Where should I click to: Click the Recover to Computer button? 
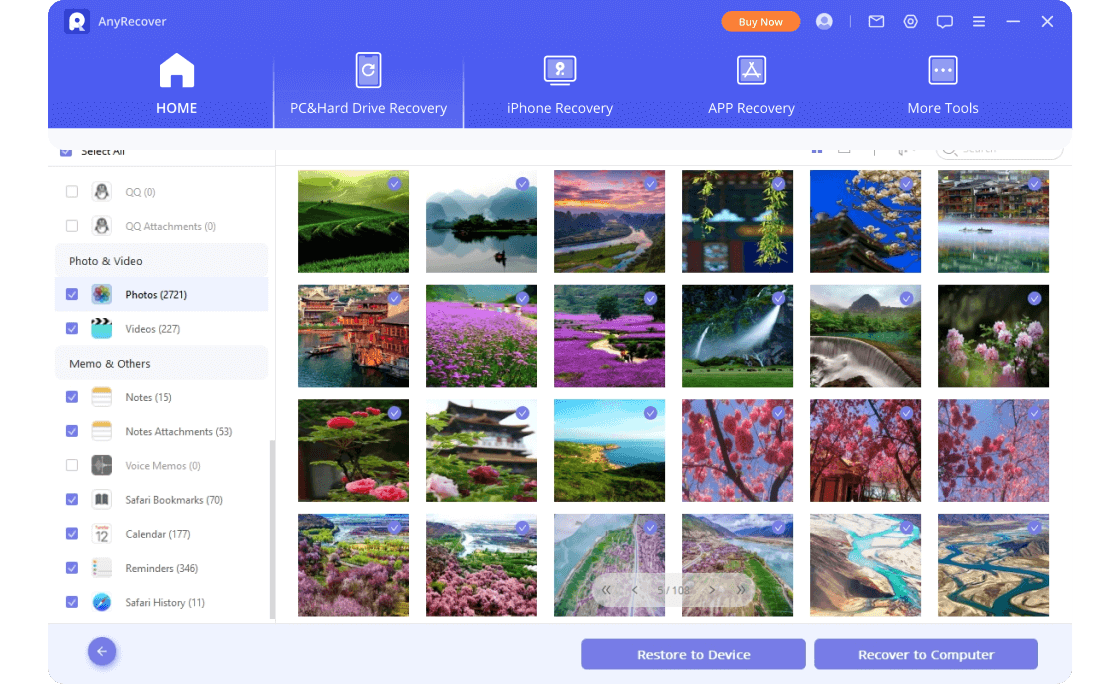click(x=925, y=654)
